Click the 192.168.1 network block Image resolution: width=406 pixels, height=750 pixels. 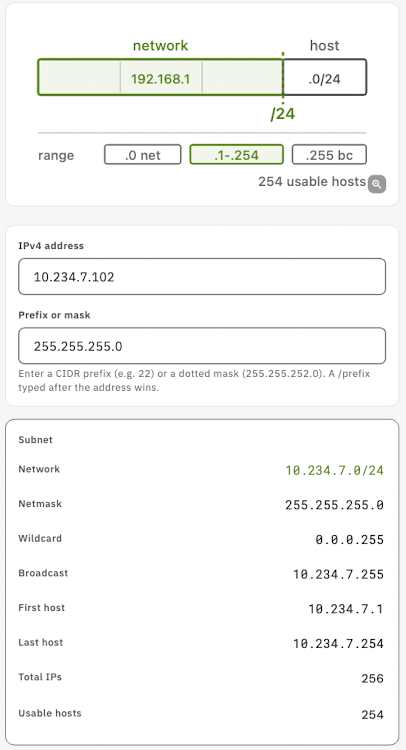click(160, 77)
